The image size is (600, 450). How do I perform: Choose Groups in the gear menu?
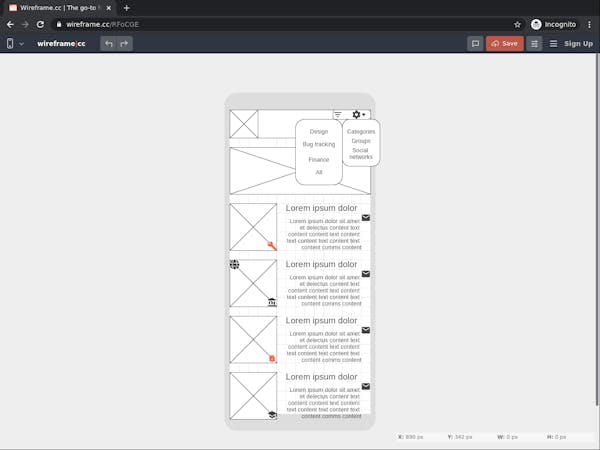click(361, 141)
